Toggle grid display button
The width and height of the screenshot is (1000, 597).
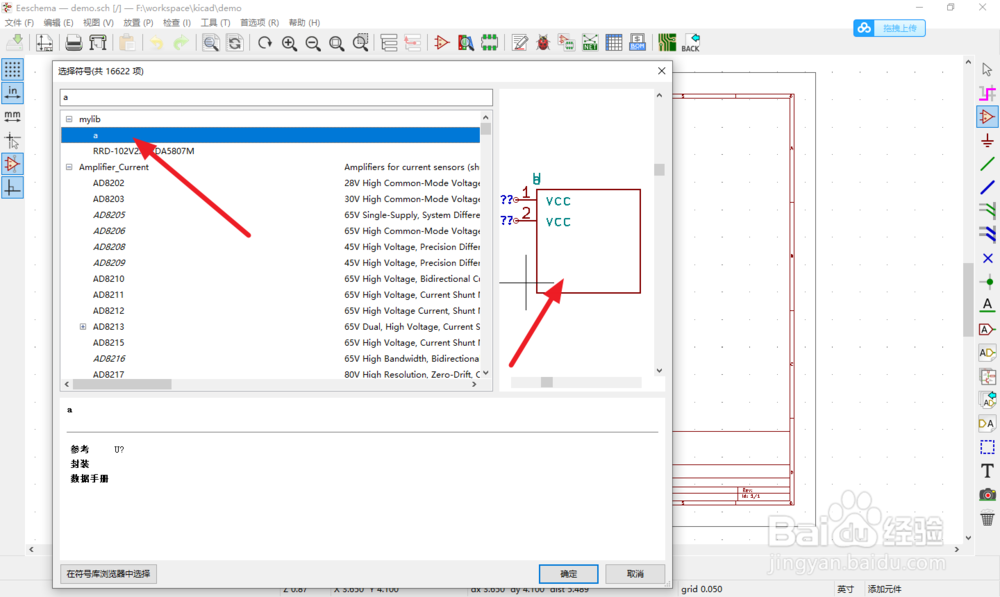13,70
